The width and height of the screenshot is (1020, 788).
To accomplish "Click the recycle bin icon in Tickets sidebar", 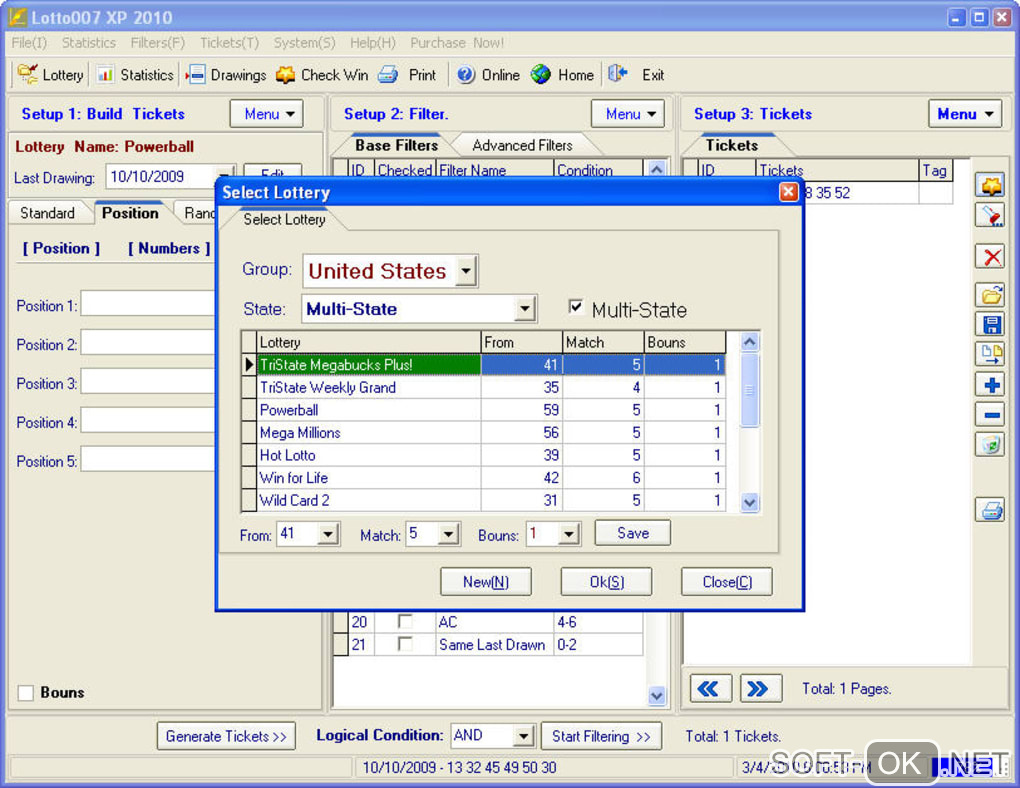I will 990,445.
